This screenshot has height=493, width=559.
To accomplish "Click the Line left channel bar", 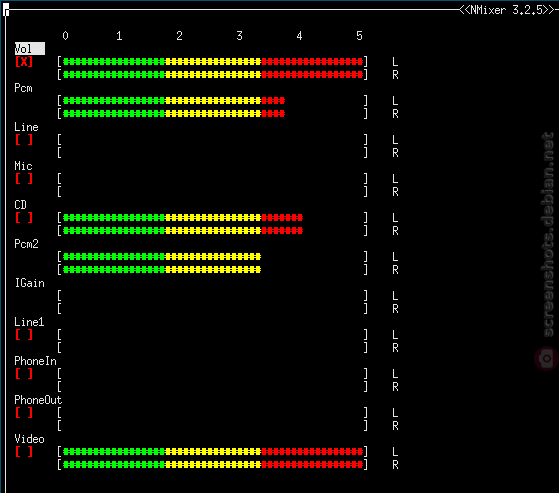I will point(212,140).
